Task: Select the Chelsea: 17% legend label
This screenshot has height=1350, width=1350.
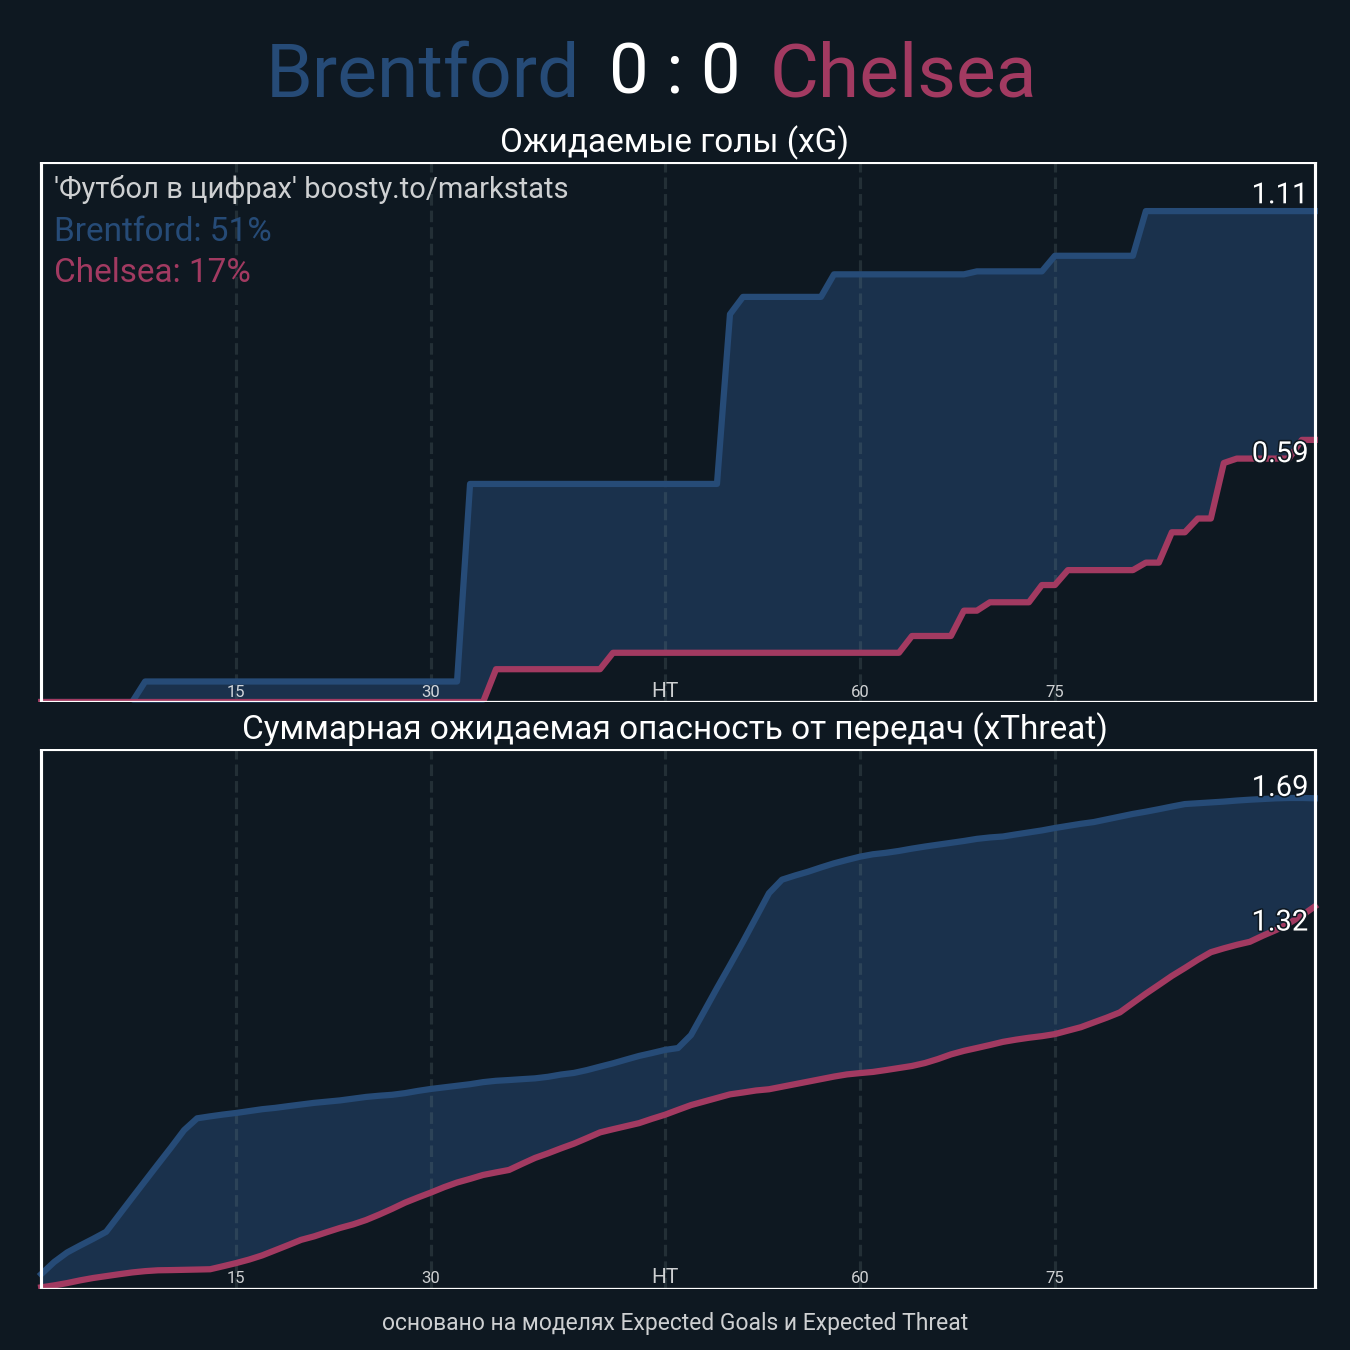Action: 152,271
